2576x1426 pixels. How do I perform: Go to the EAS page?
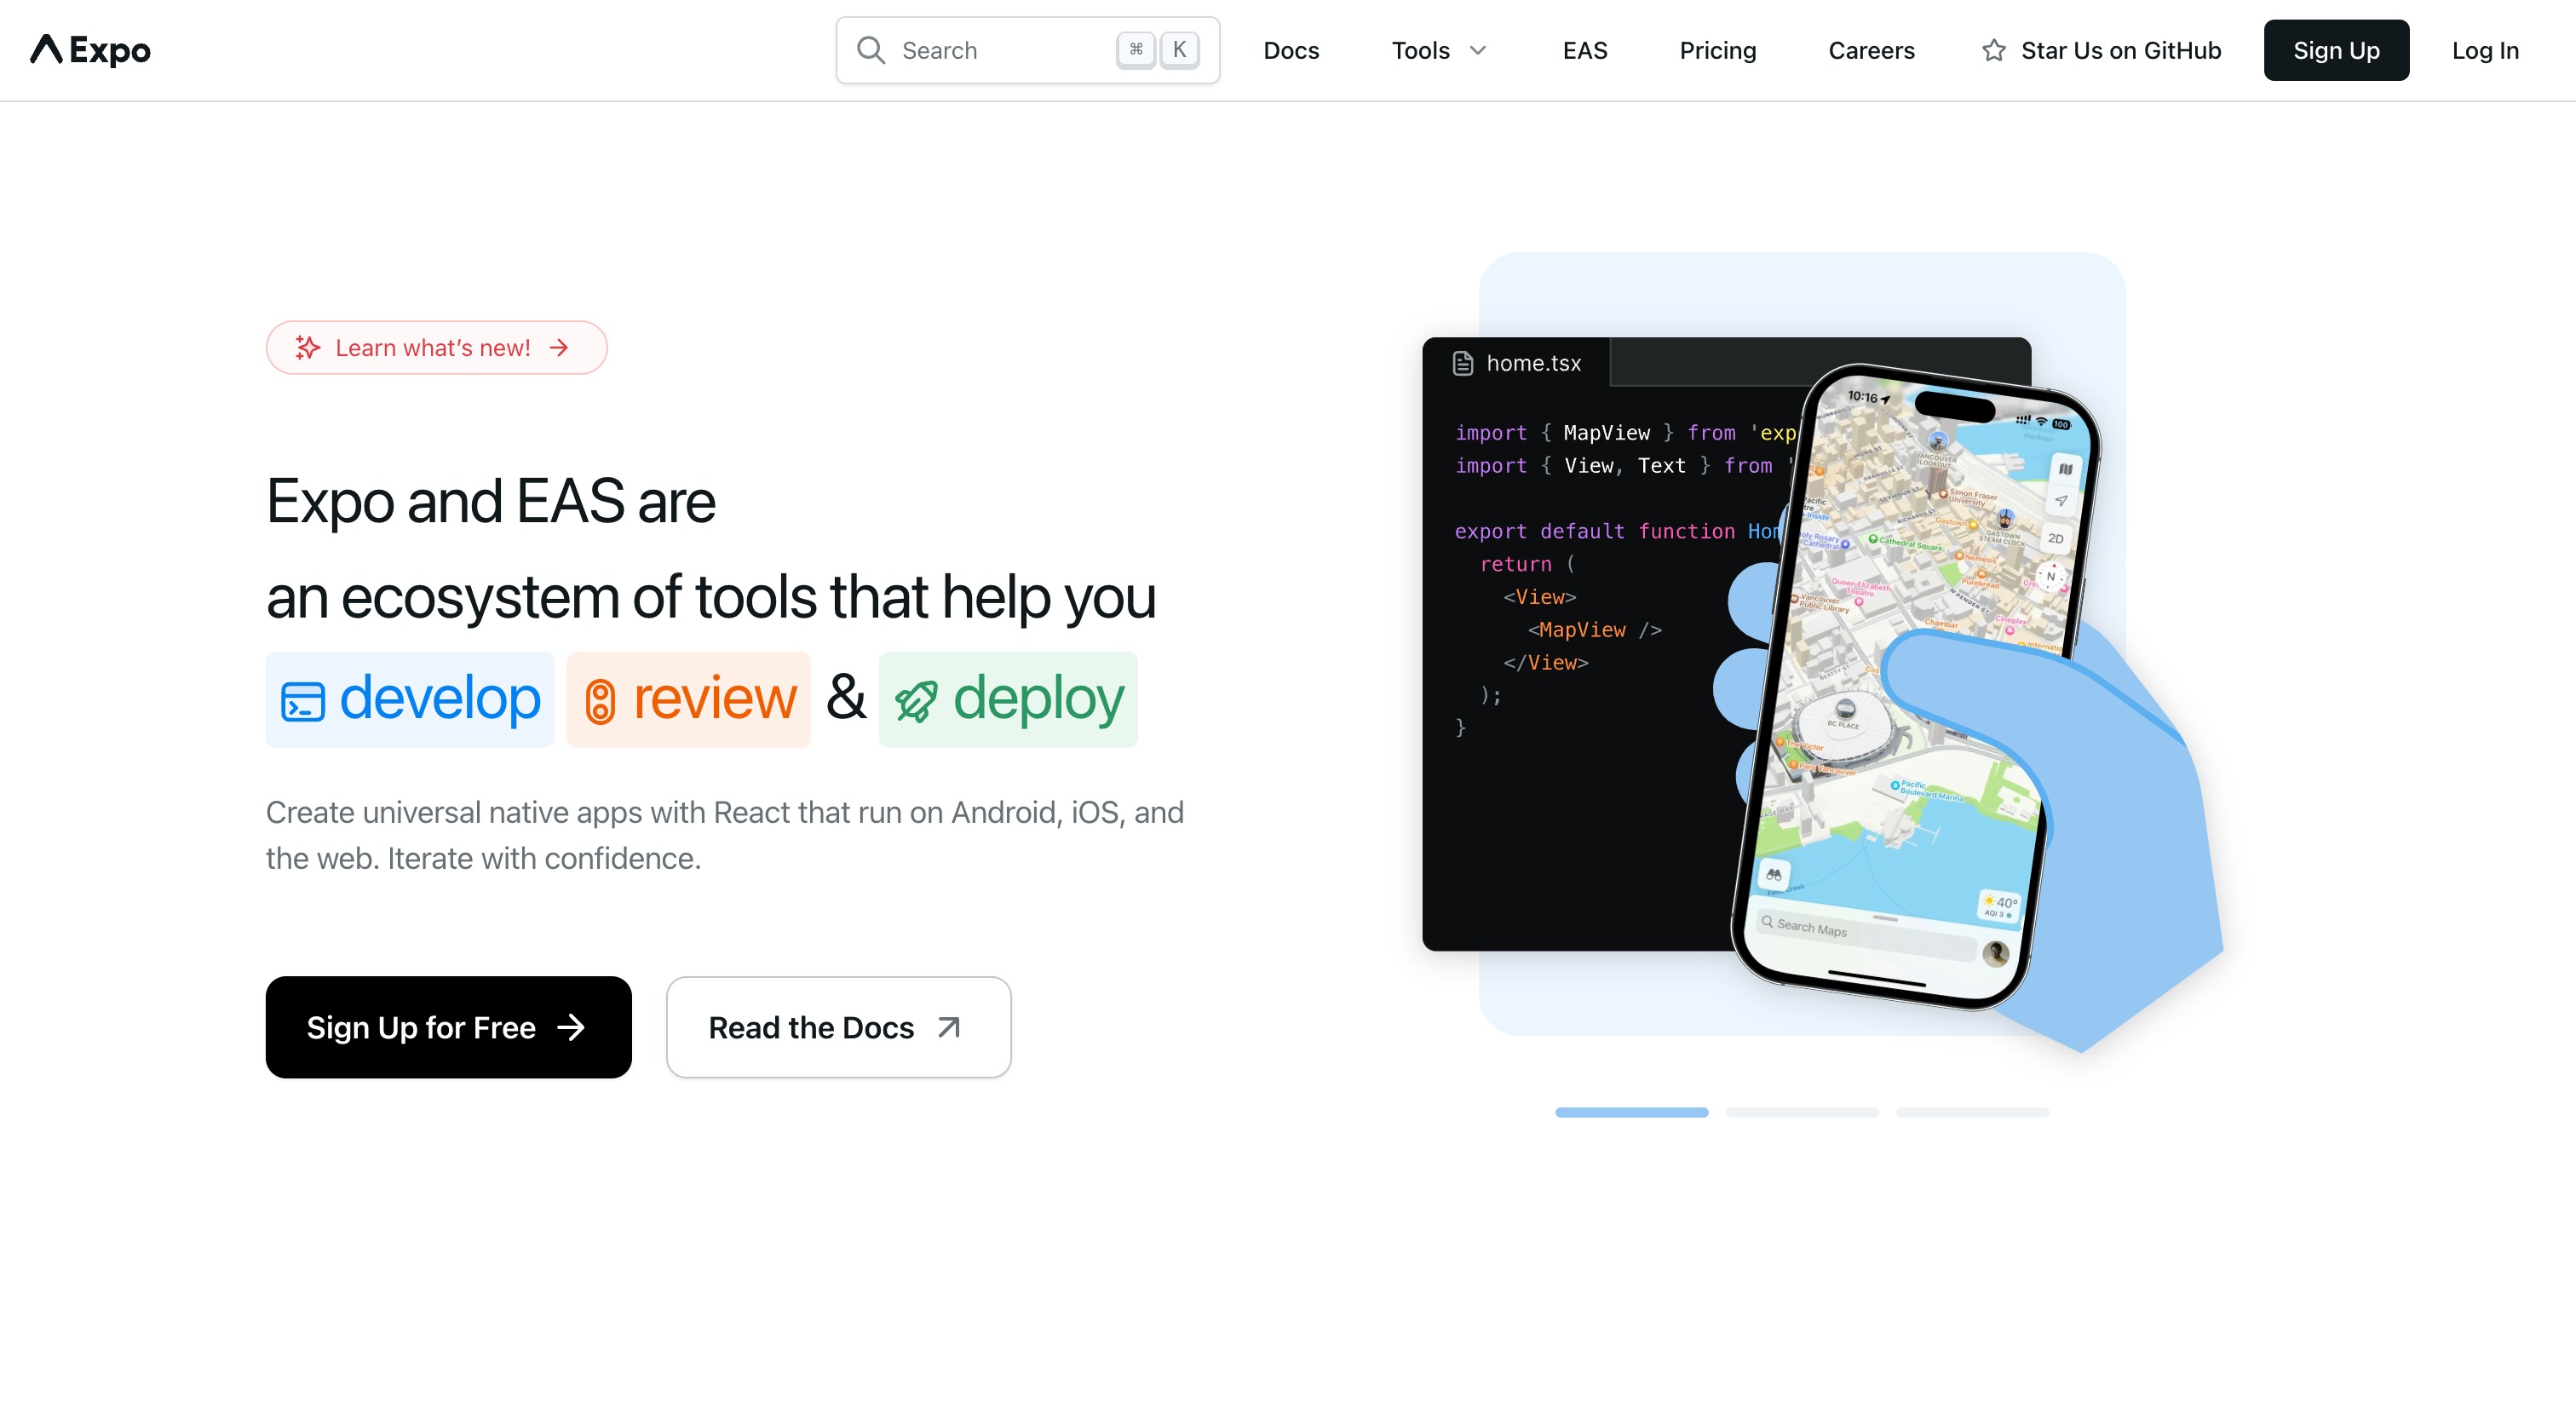click(1585, 50)
